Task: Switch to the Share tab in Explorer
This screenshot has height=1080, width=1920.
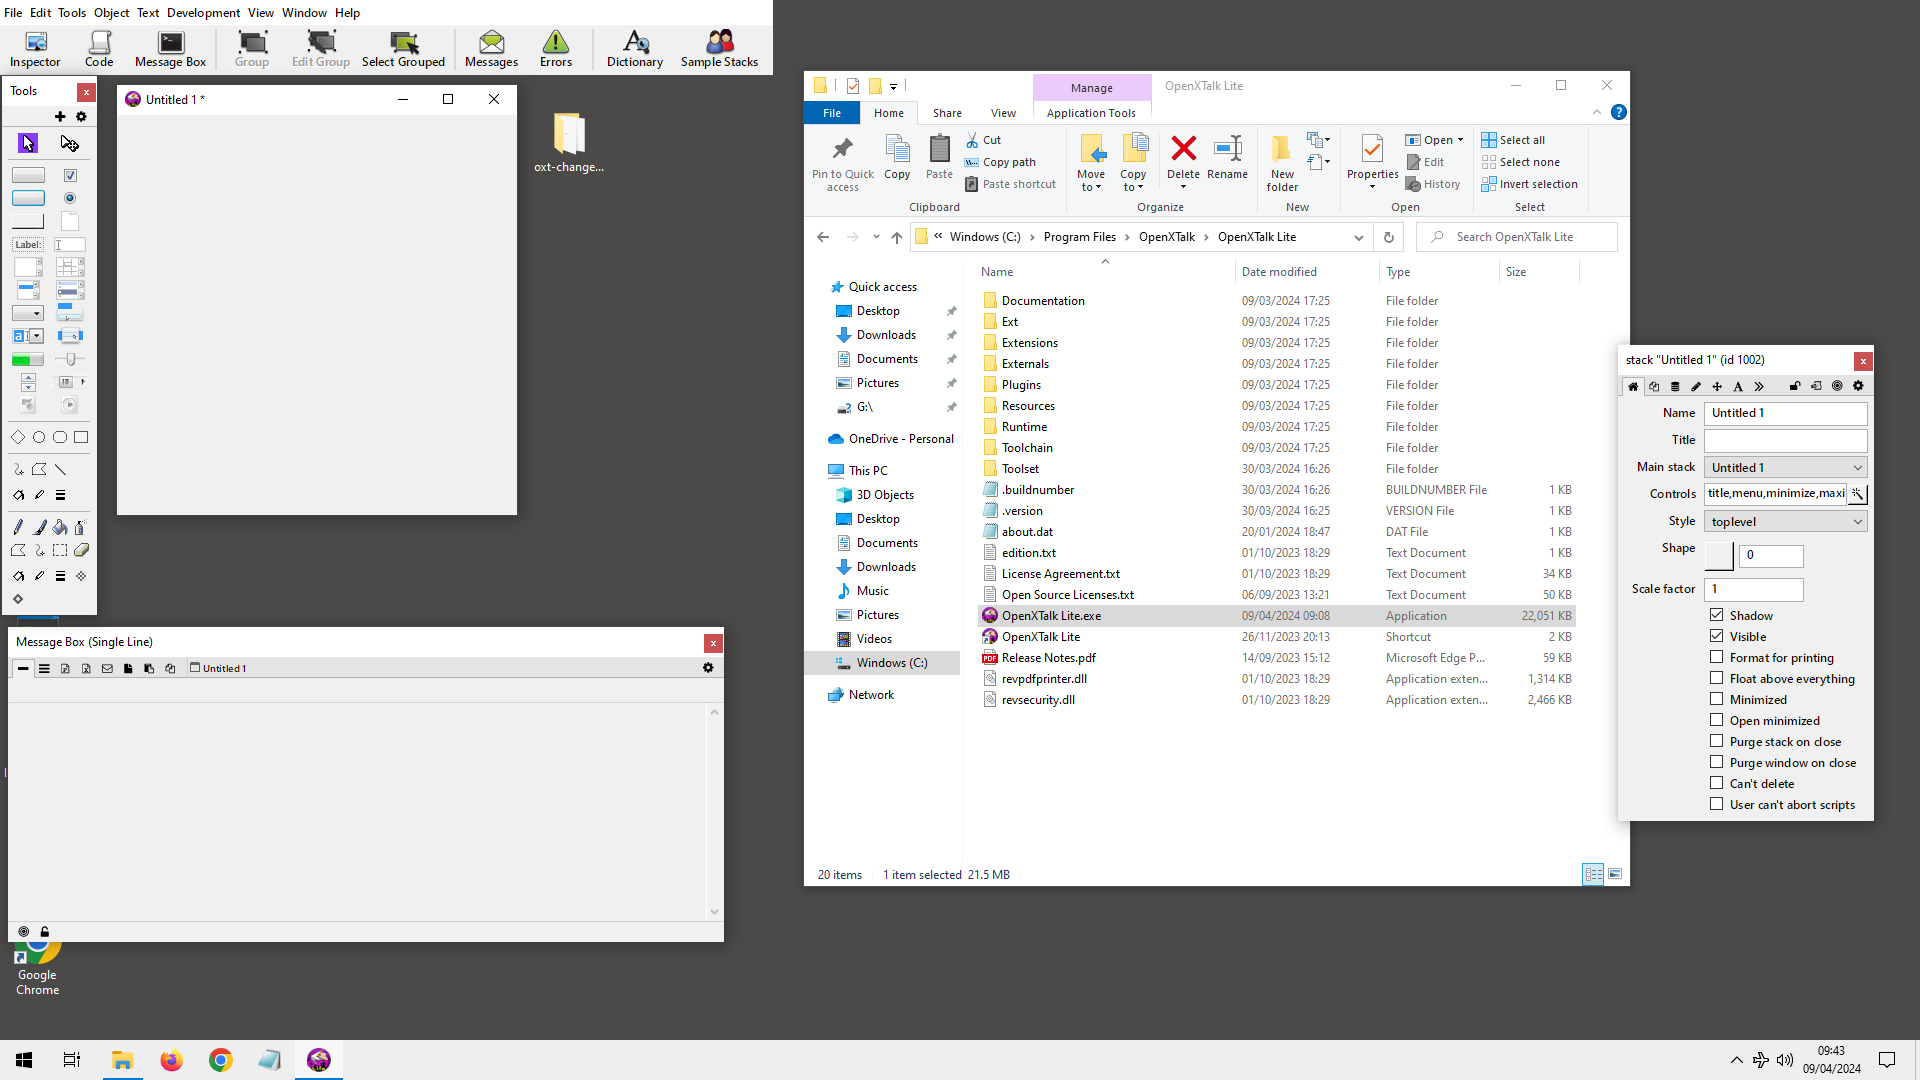Action: click(947, 113)
